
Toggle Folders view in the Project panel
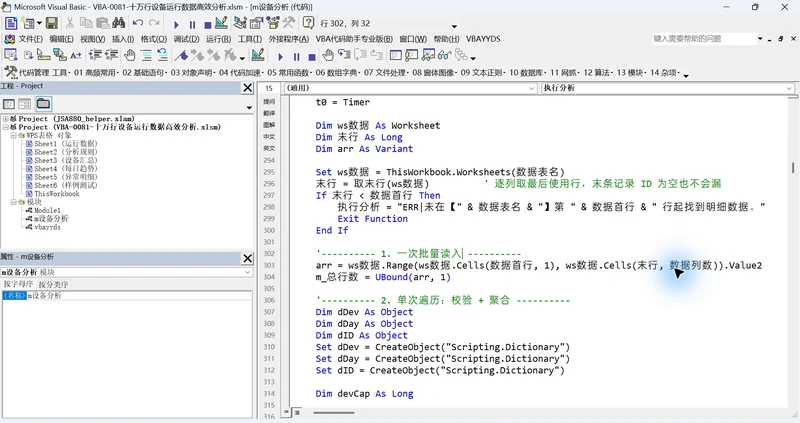[43, 104]
